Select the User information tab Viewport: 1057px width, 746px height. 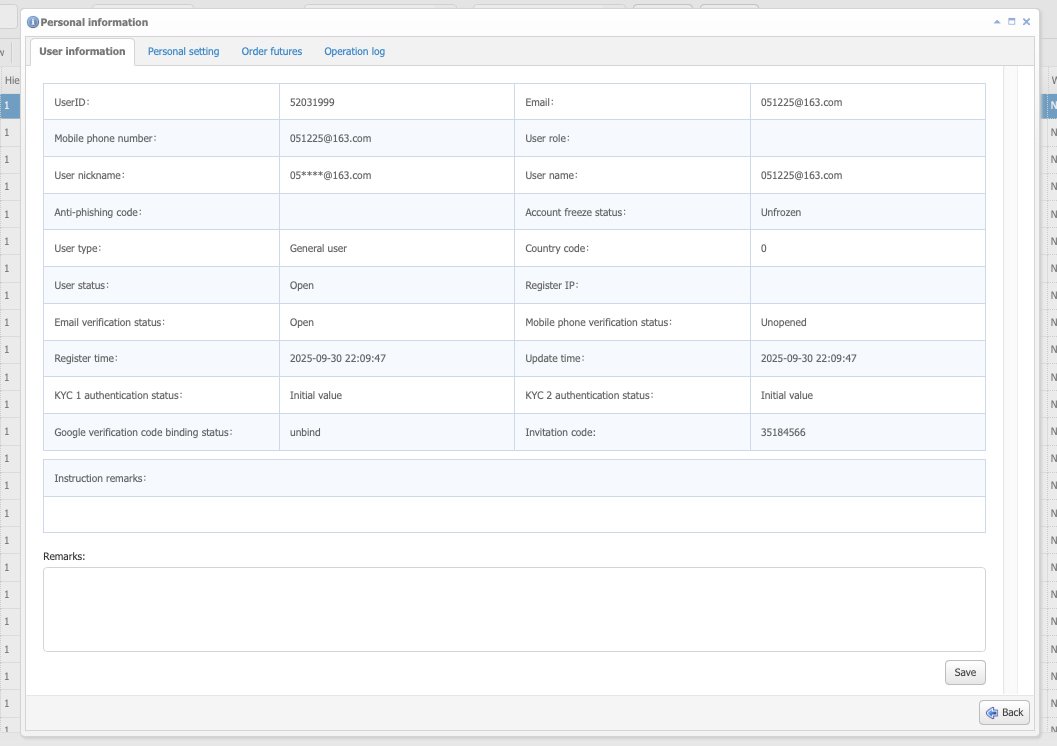tap(82, 52)
